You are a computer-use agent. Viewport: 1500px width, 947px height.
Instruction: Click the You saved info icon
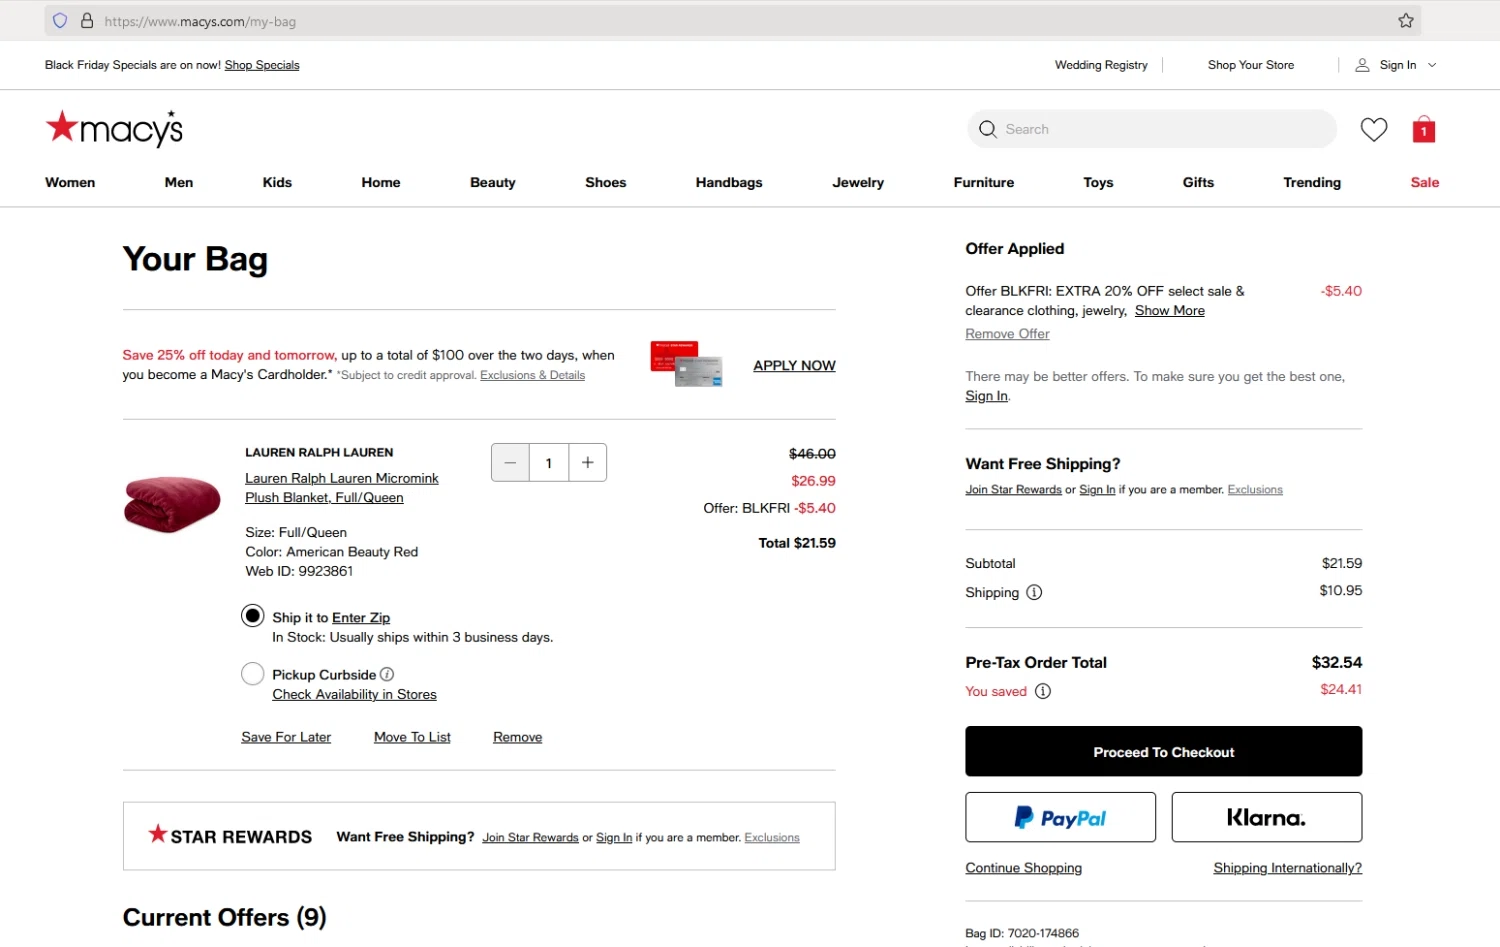[1042, 691]
